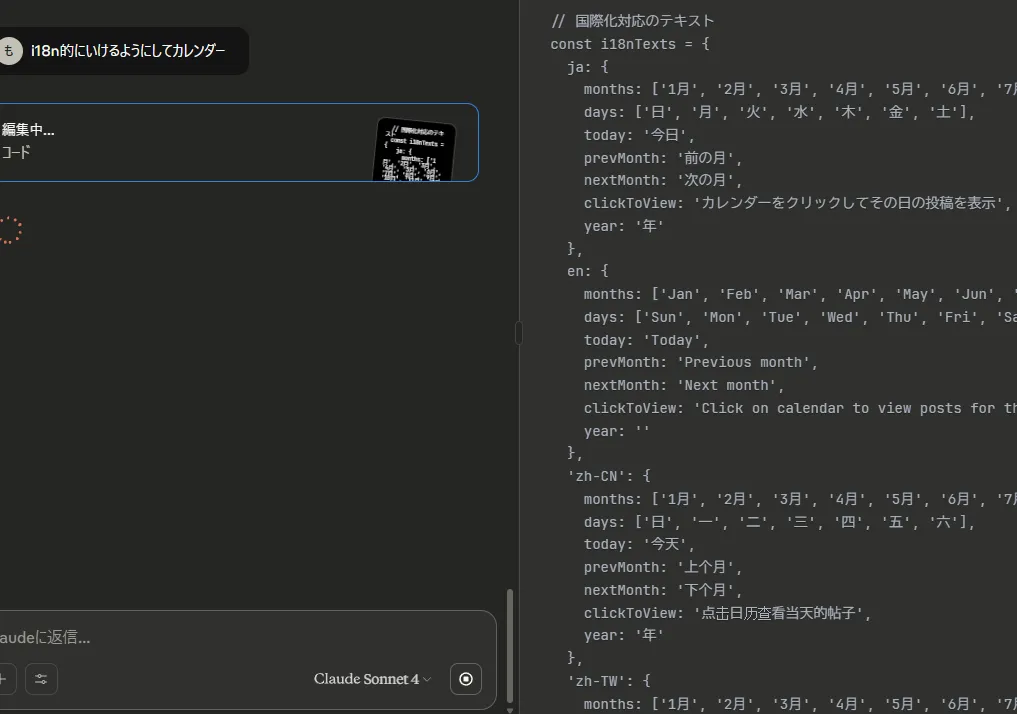Click the user avatar labeled も
This screenshot has height=714, width=1017.
click(x=10, y=51)
